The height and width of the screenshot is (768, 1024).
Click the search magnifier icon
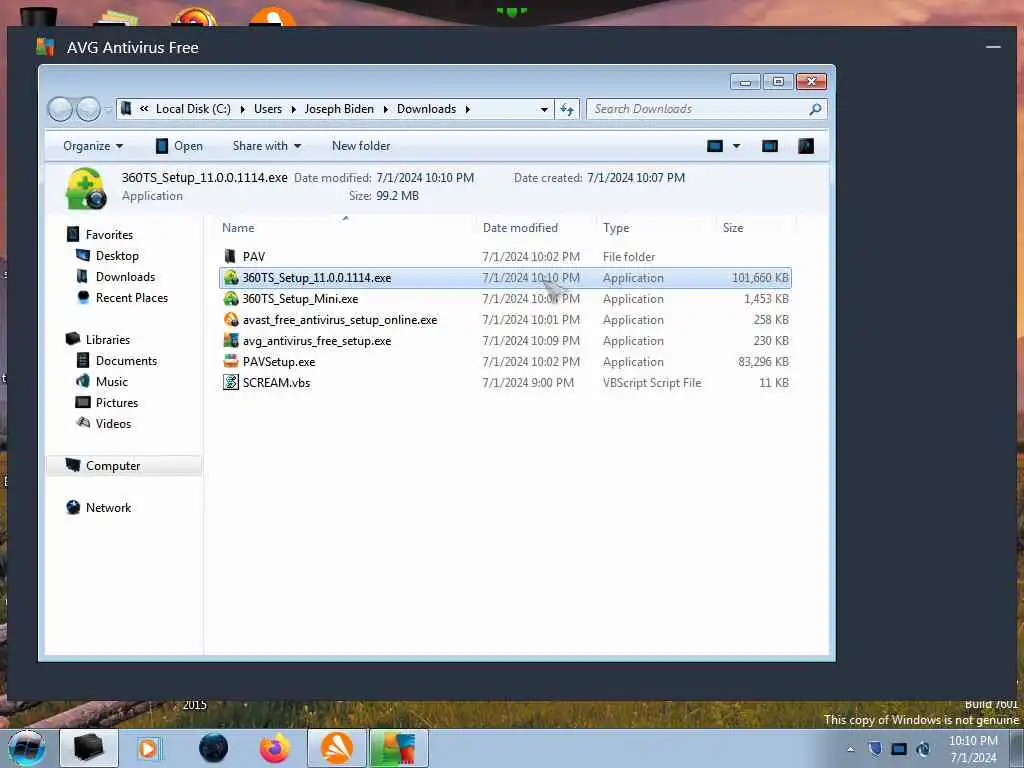pyautogui.click(x=815, y=109)
